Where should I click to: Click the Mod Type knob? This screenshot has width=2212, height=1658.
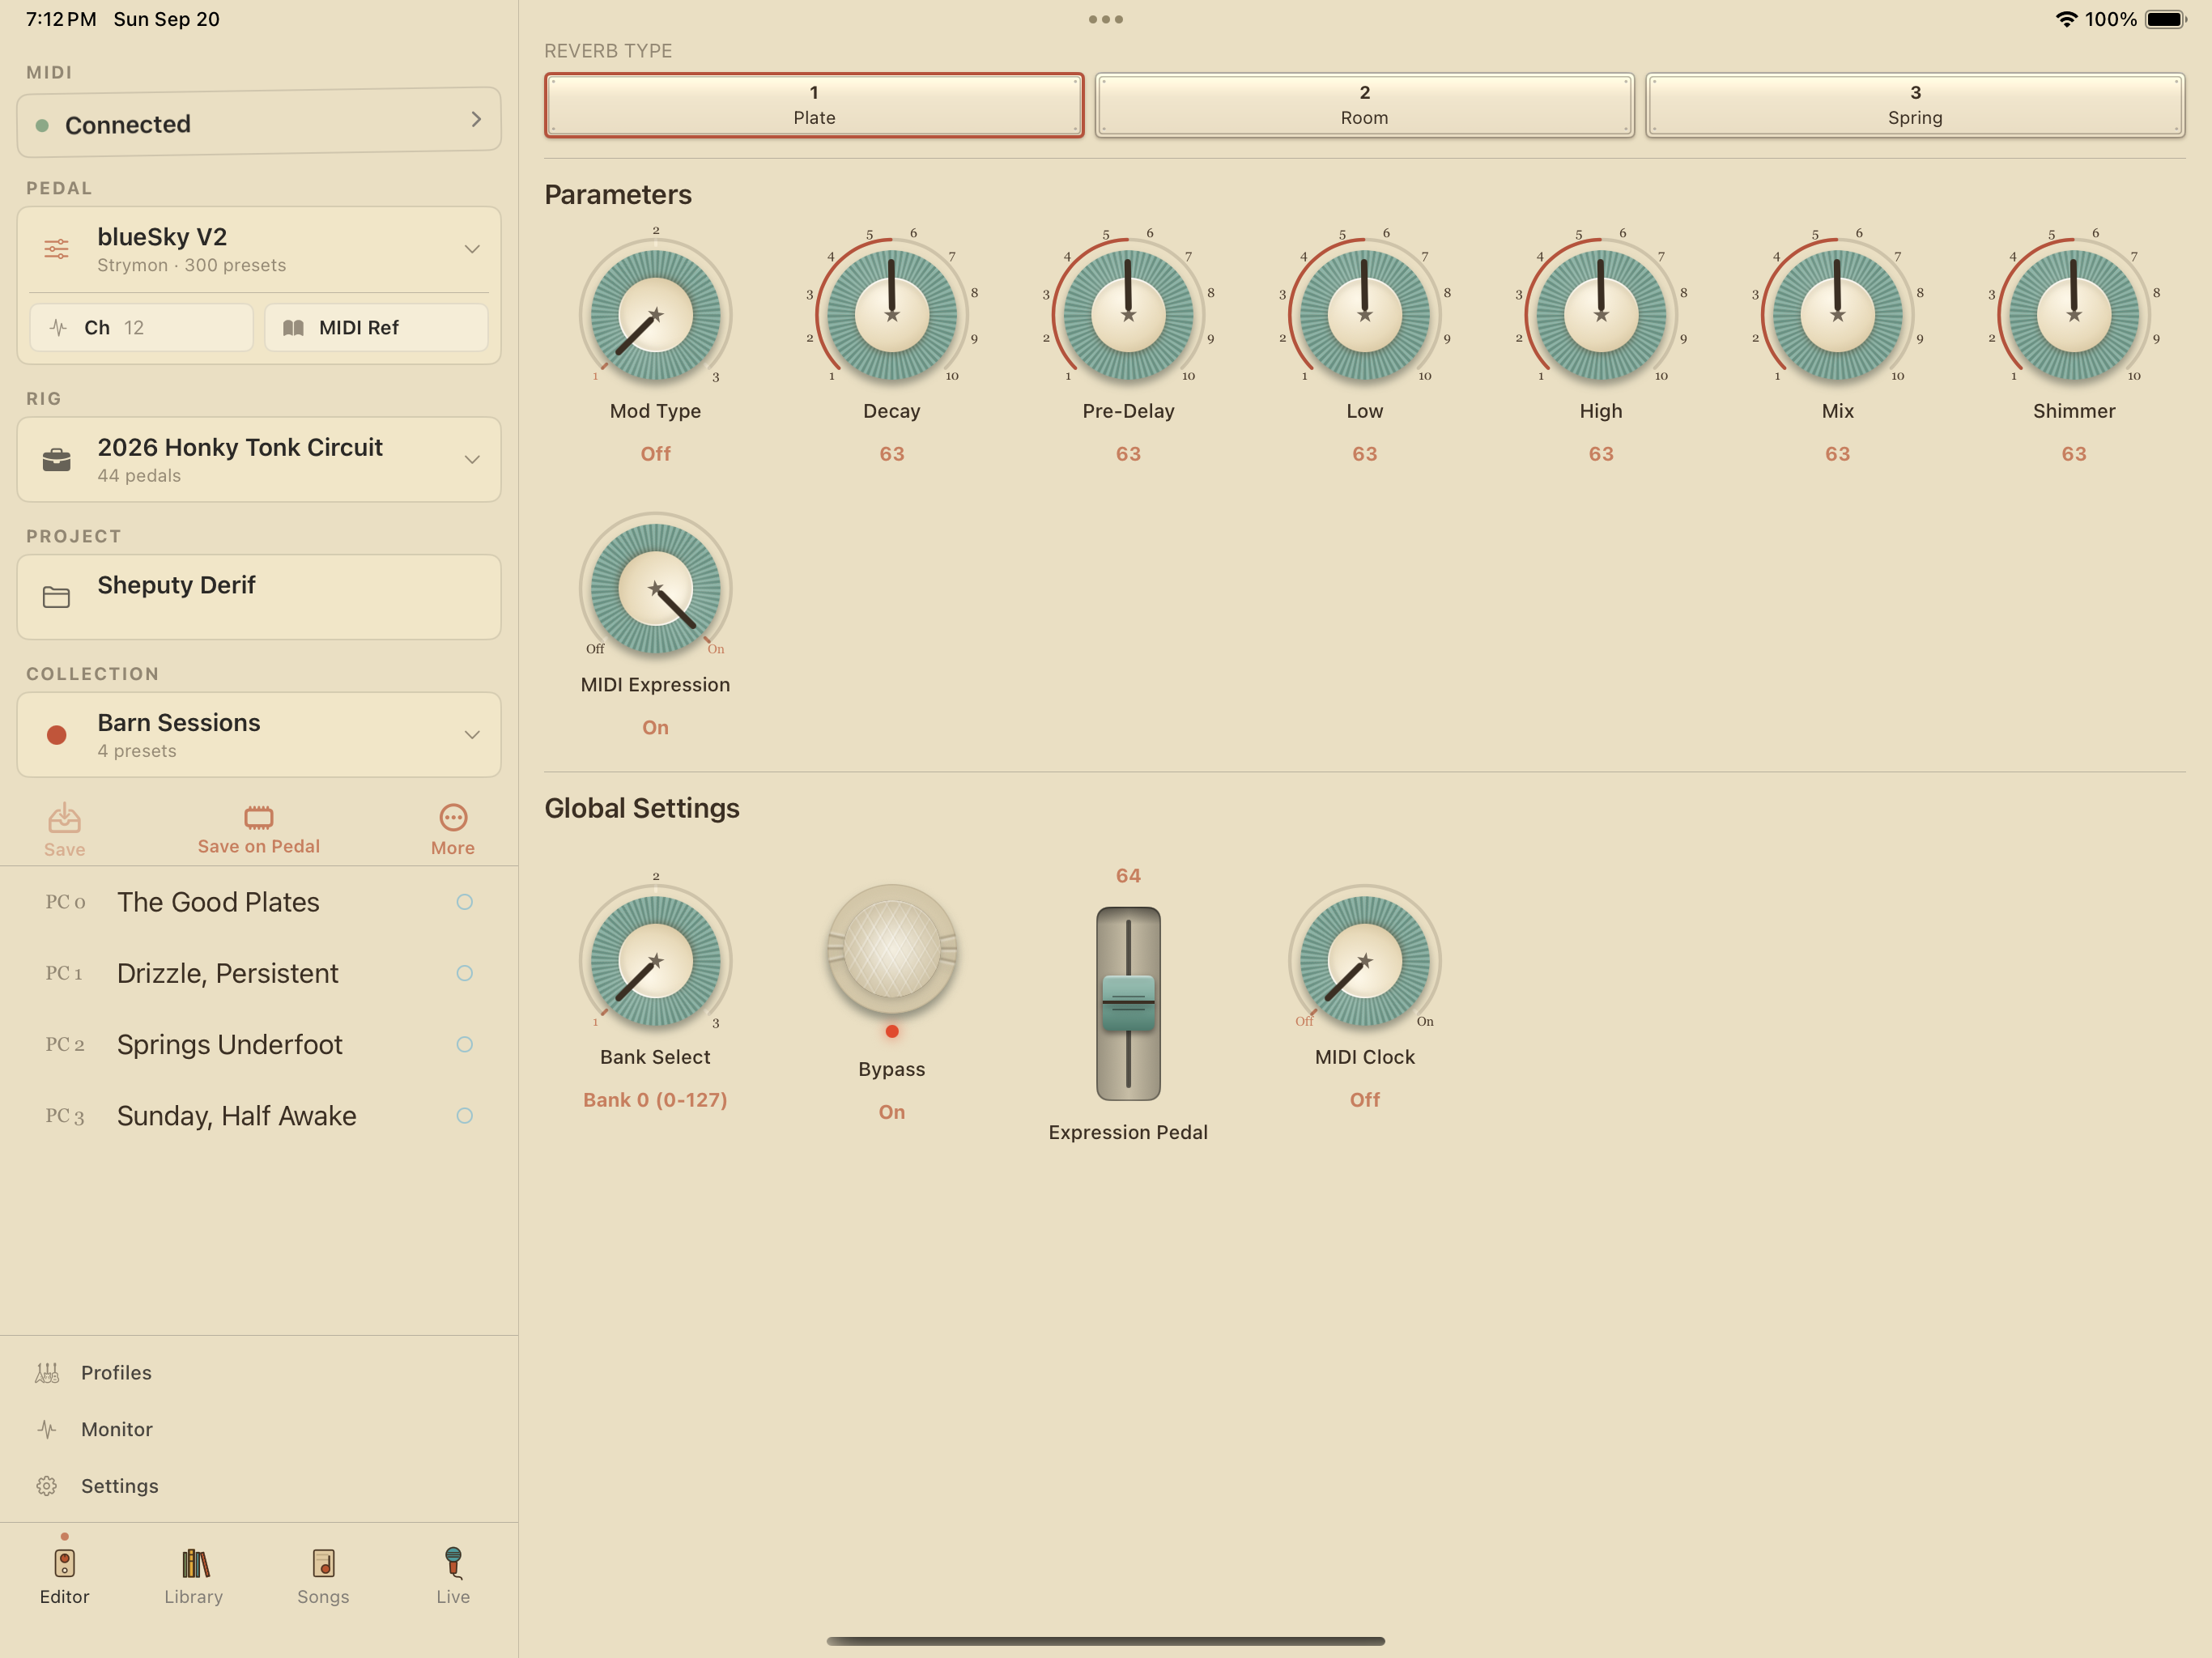coord(656,314)
